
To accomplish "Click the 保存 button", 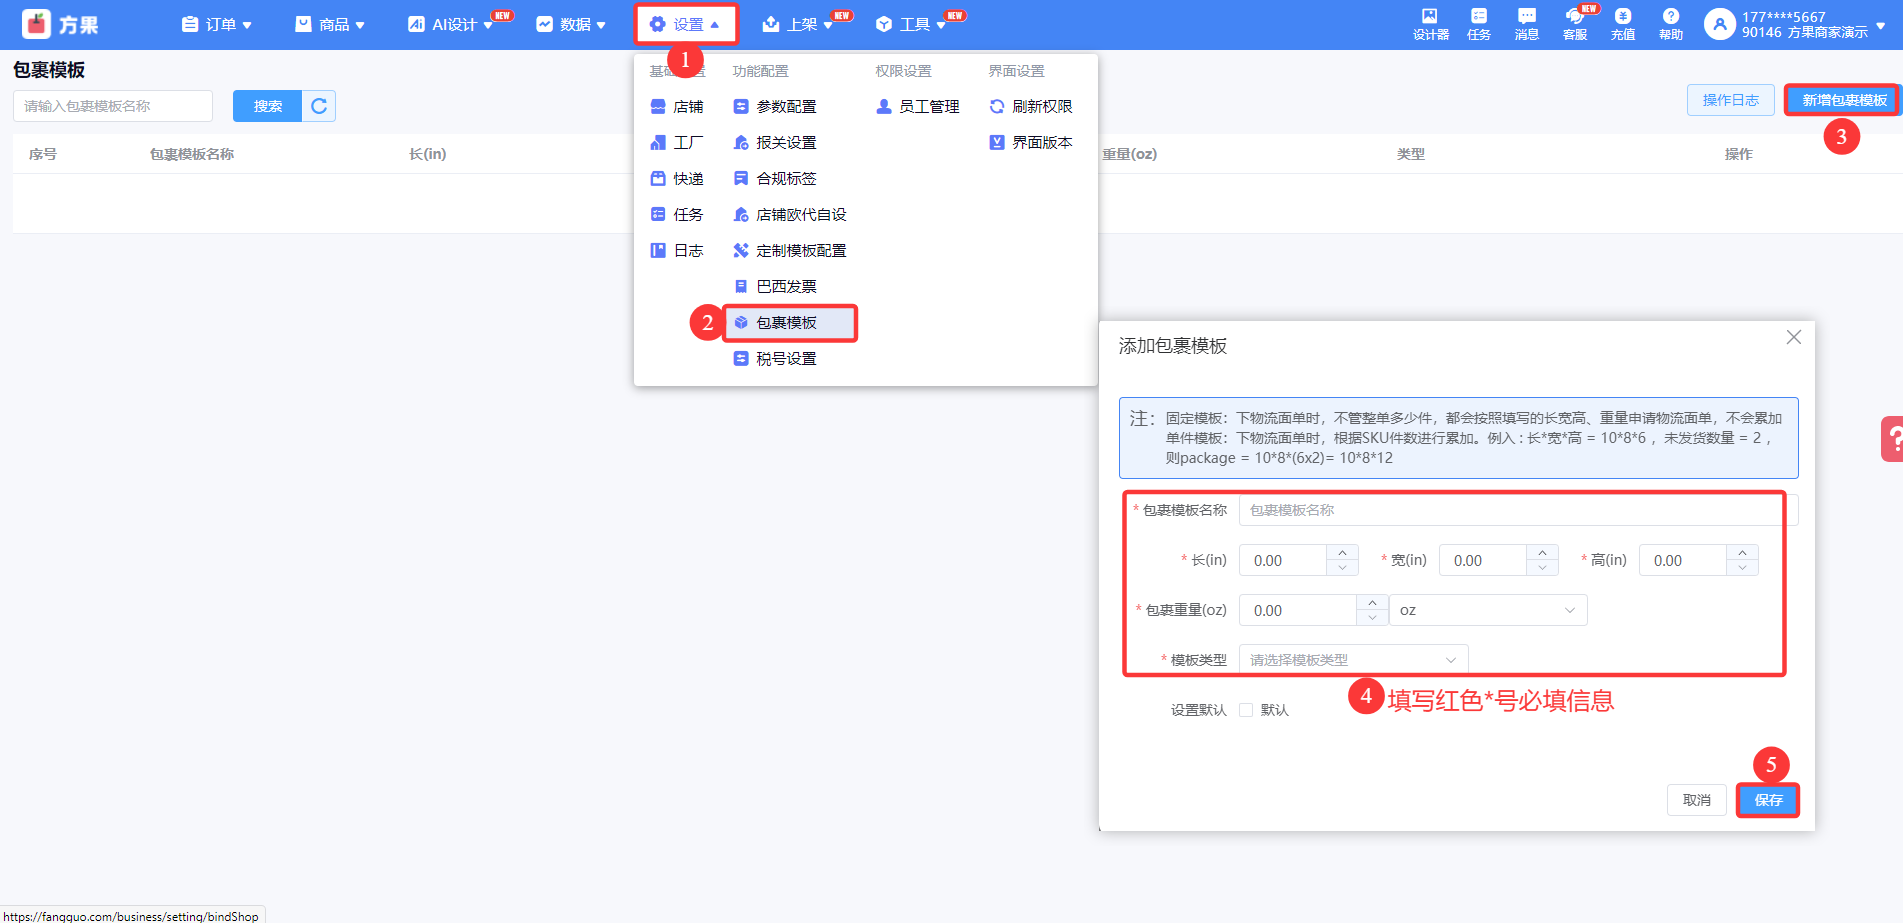I will click(x=1767, y=800).
